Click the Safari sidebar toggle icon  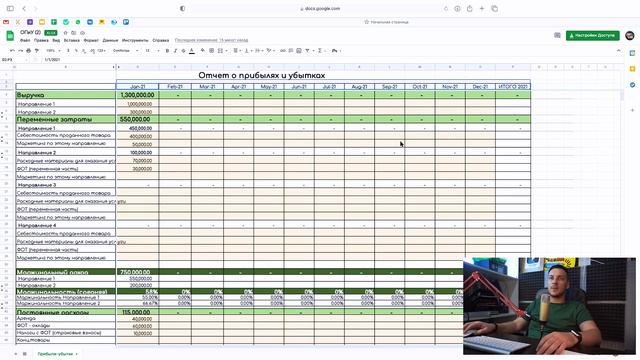click(x=10, y=9)
